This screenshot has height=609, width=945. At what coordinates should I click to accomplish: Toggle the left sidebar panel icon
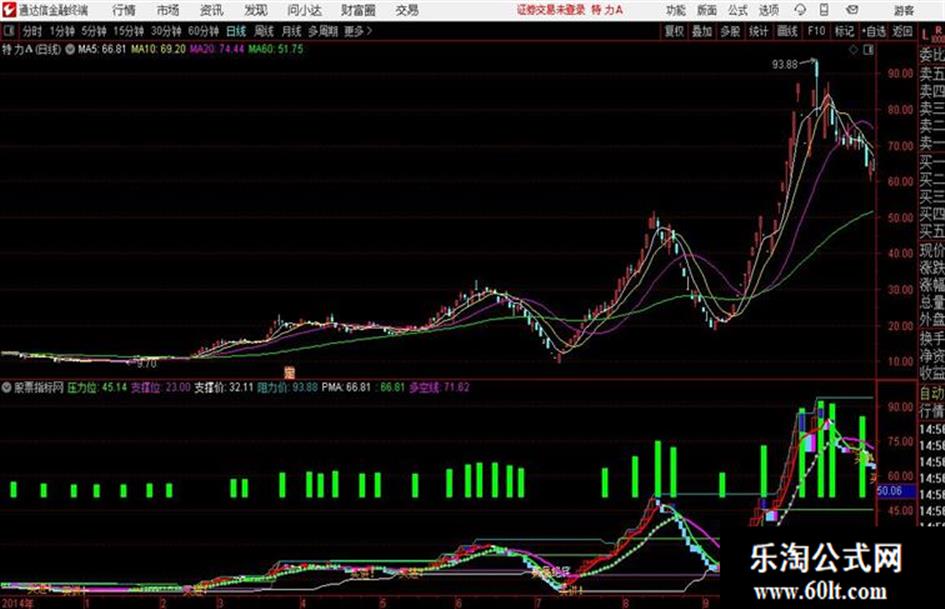click(8, 31)
